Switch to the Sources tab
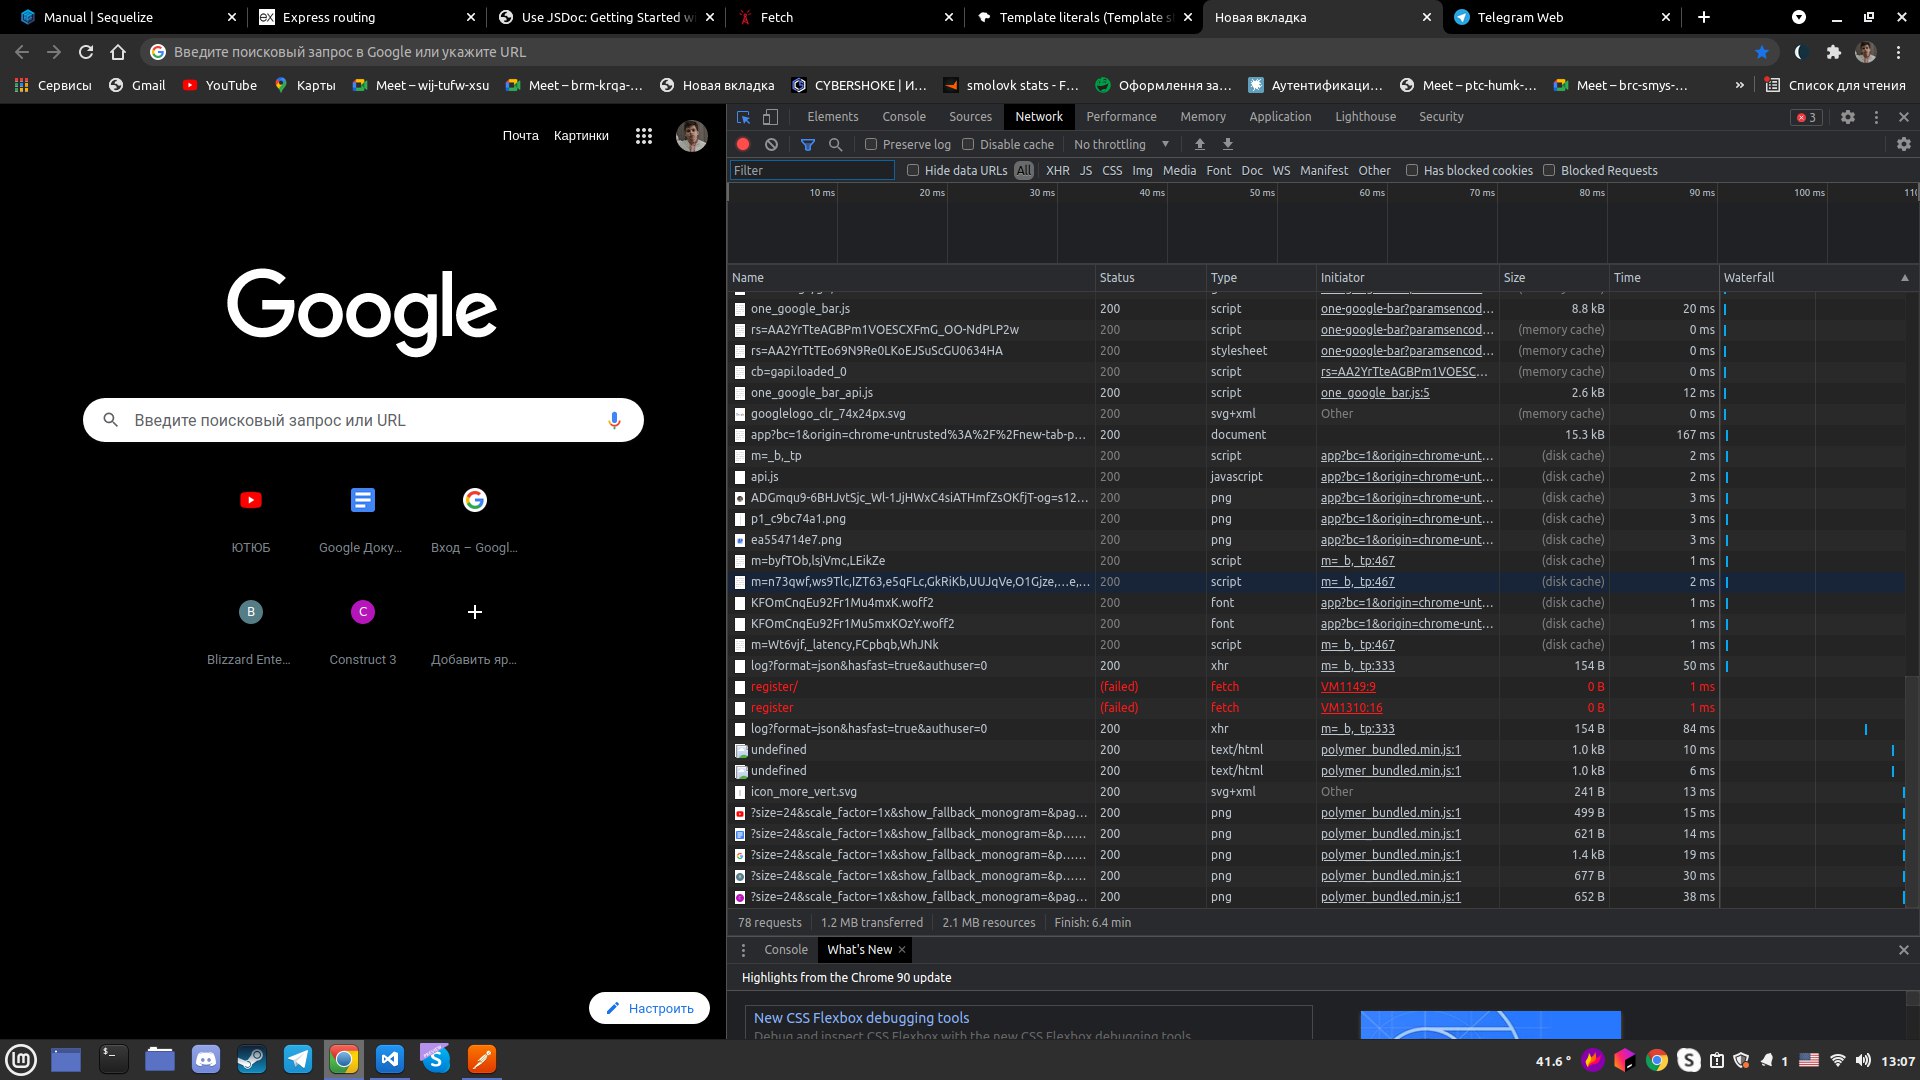 point(970,117)
